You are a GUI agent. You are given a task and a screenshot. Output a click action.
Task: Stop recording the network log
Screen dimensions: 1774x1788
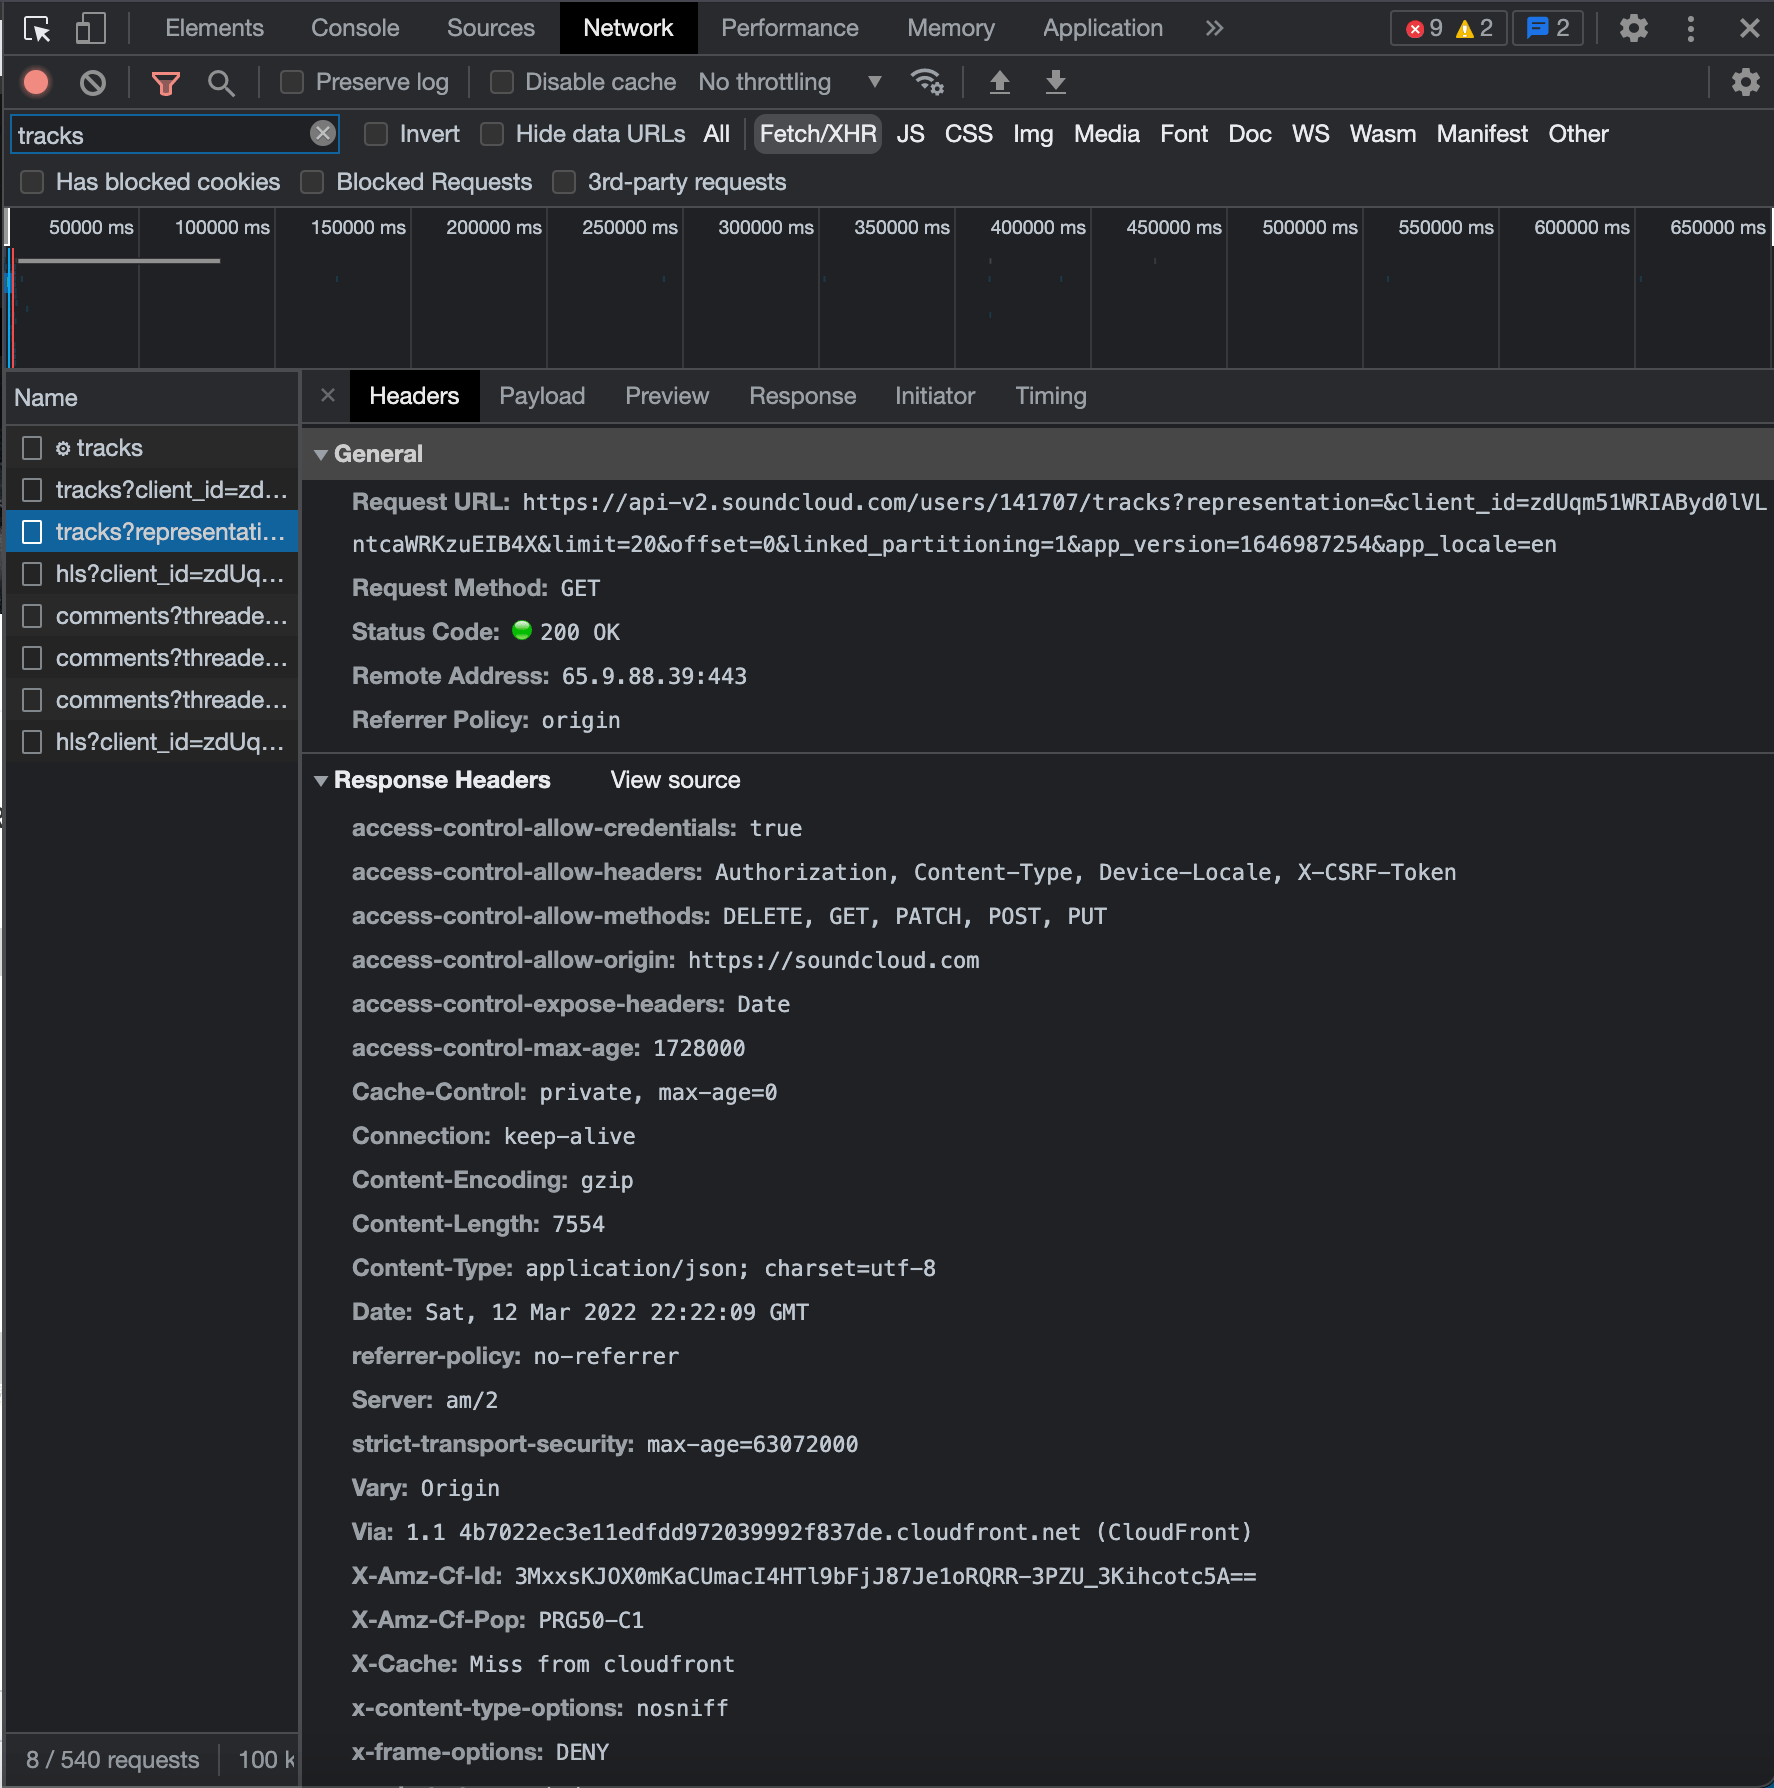pyautogui.click(x=36, y=82)
